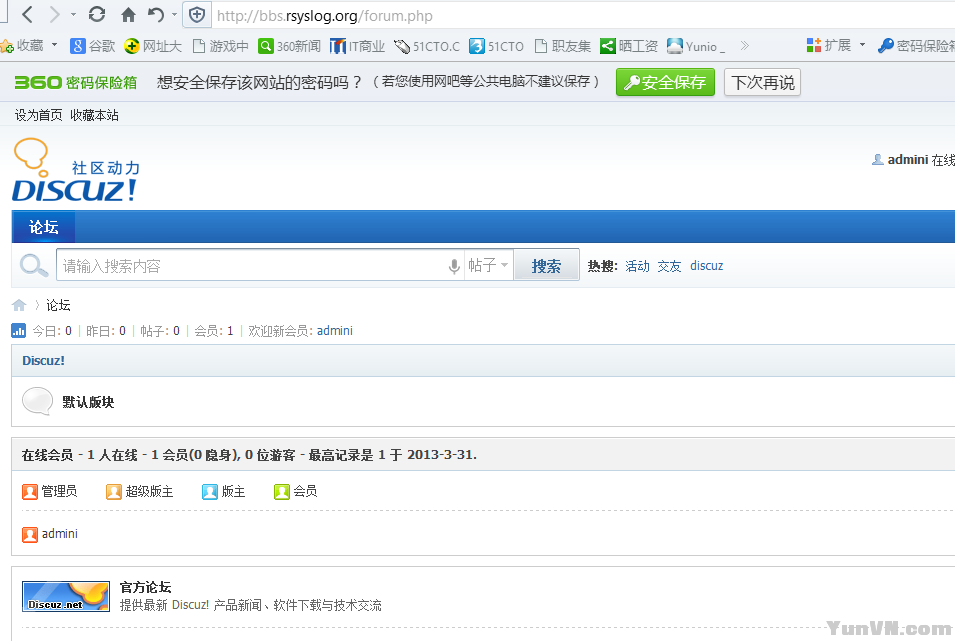
Task: Click the security shield icon in address bar
Action: (x=197, y=15)
